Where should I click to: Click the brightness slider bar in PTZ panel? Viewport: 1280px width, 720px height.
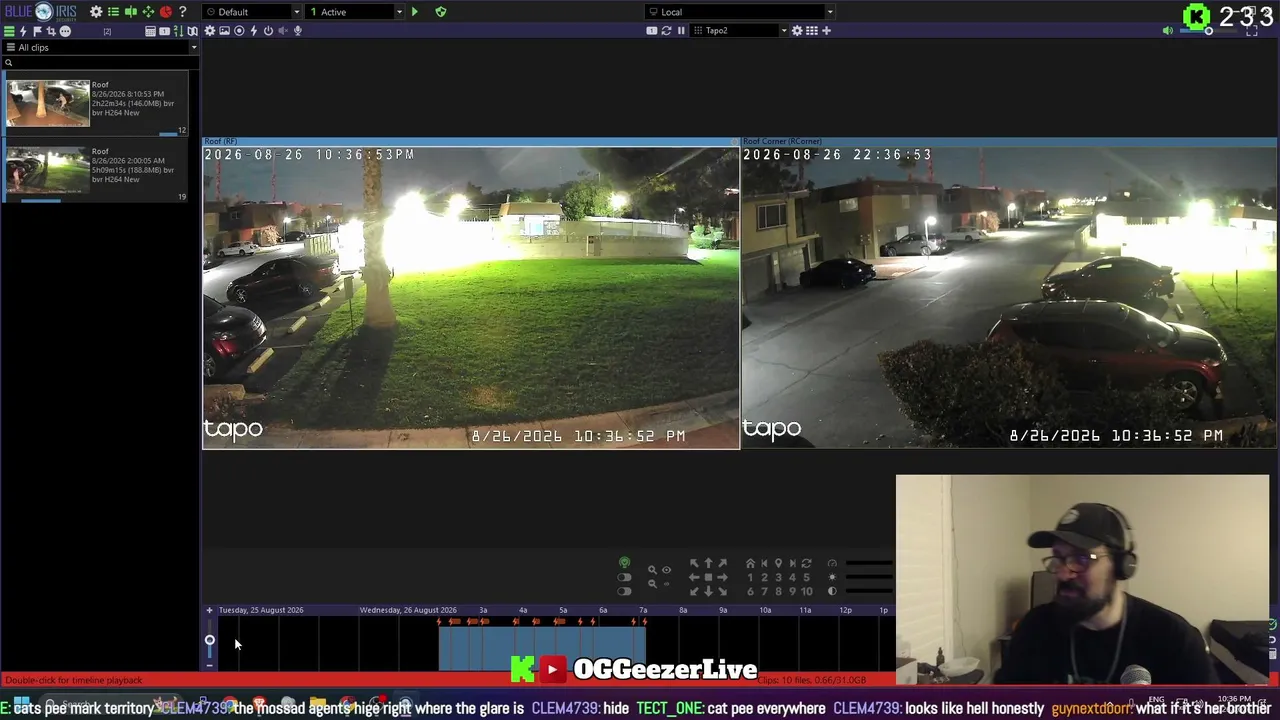868,577
